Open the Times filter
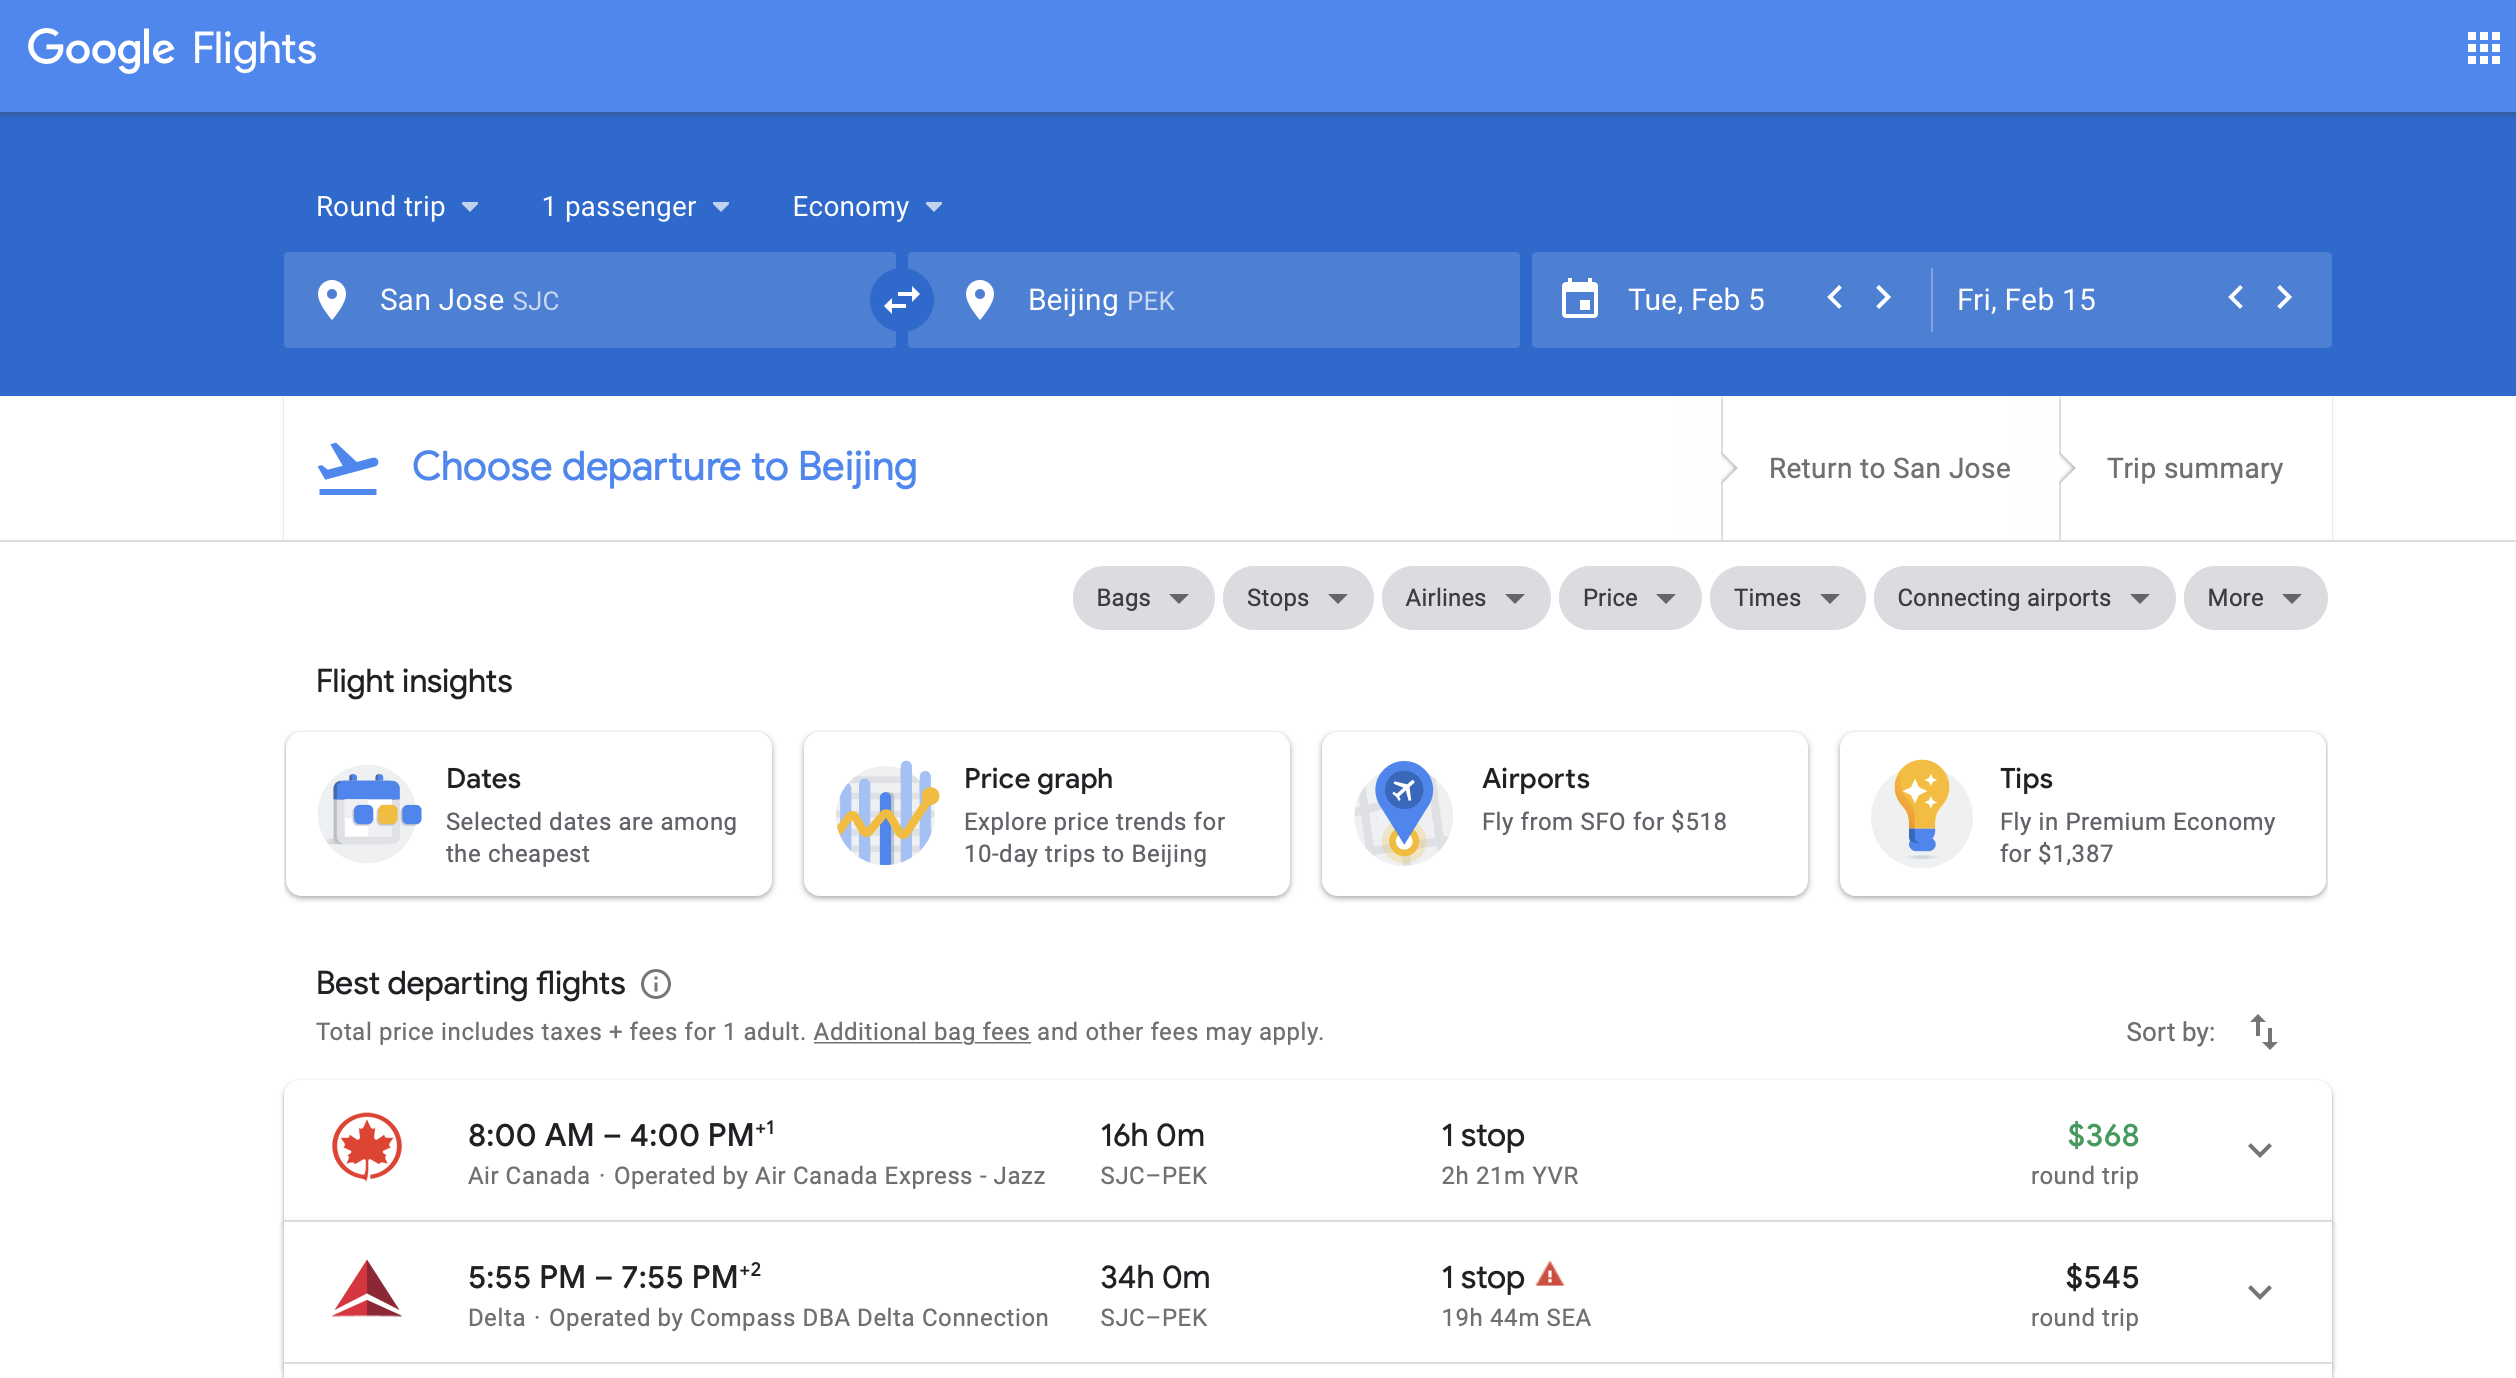 (1787, 598)
